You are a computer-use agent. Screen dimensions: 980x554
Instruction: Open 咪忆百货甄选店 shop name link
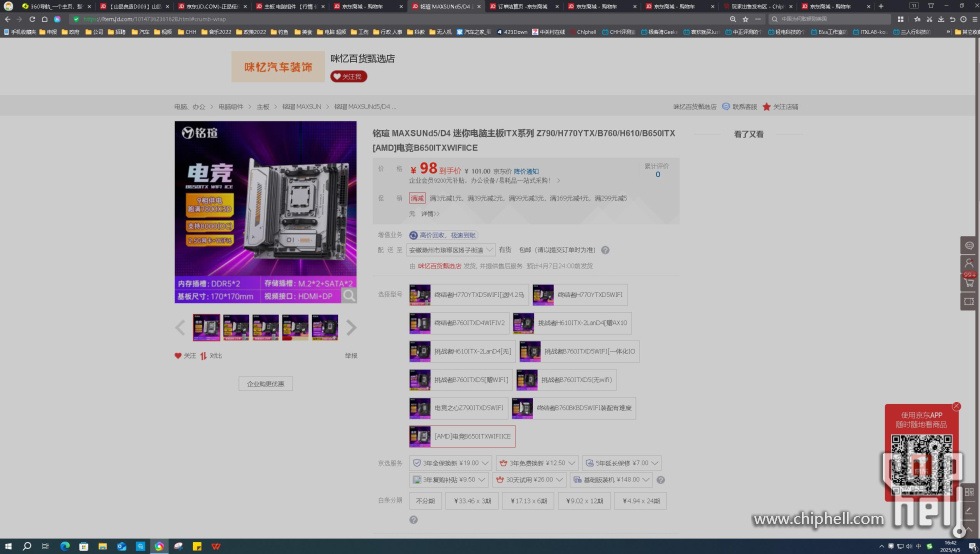point(362,59)
